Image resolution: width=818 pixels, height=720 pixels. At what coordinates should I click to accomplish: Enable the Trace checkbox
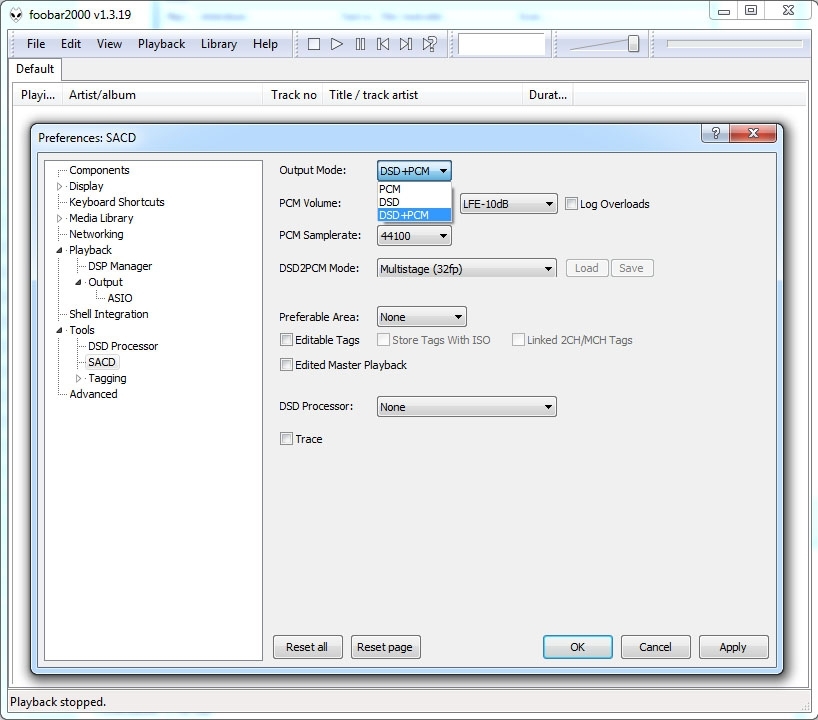pyautogui.click(x=287, y=439)
